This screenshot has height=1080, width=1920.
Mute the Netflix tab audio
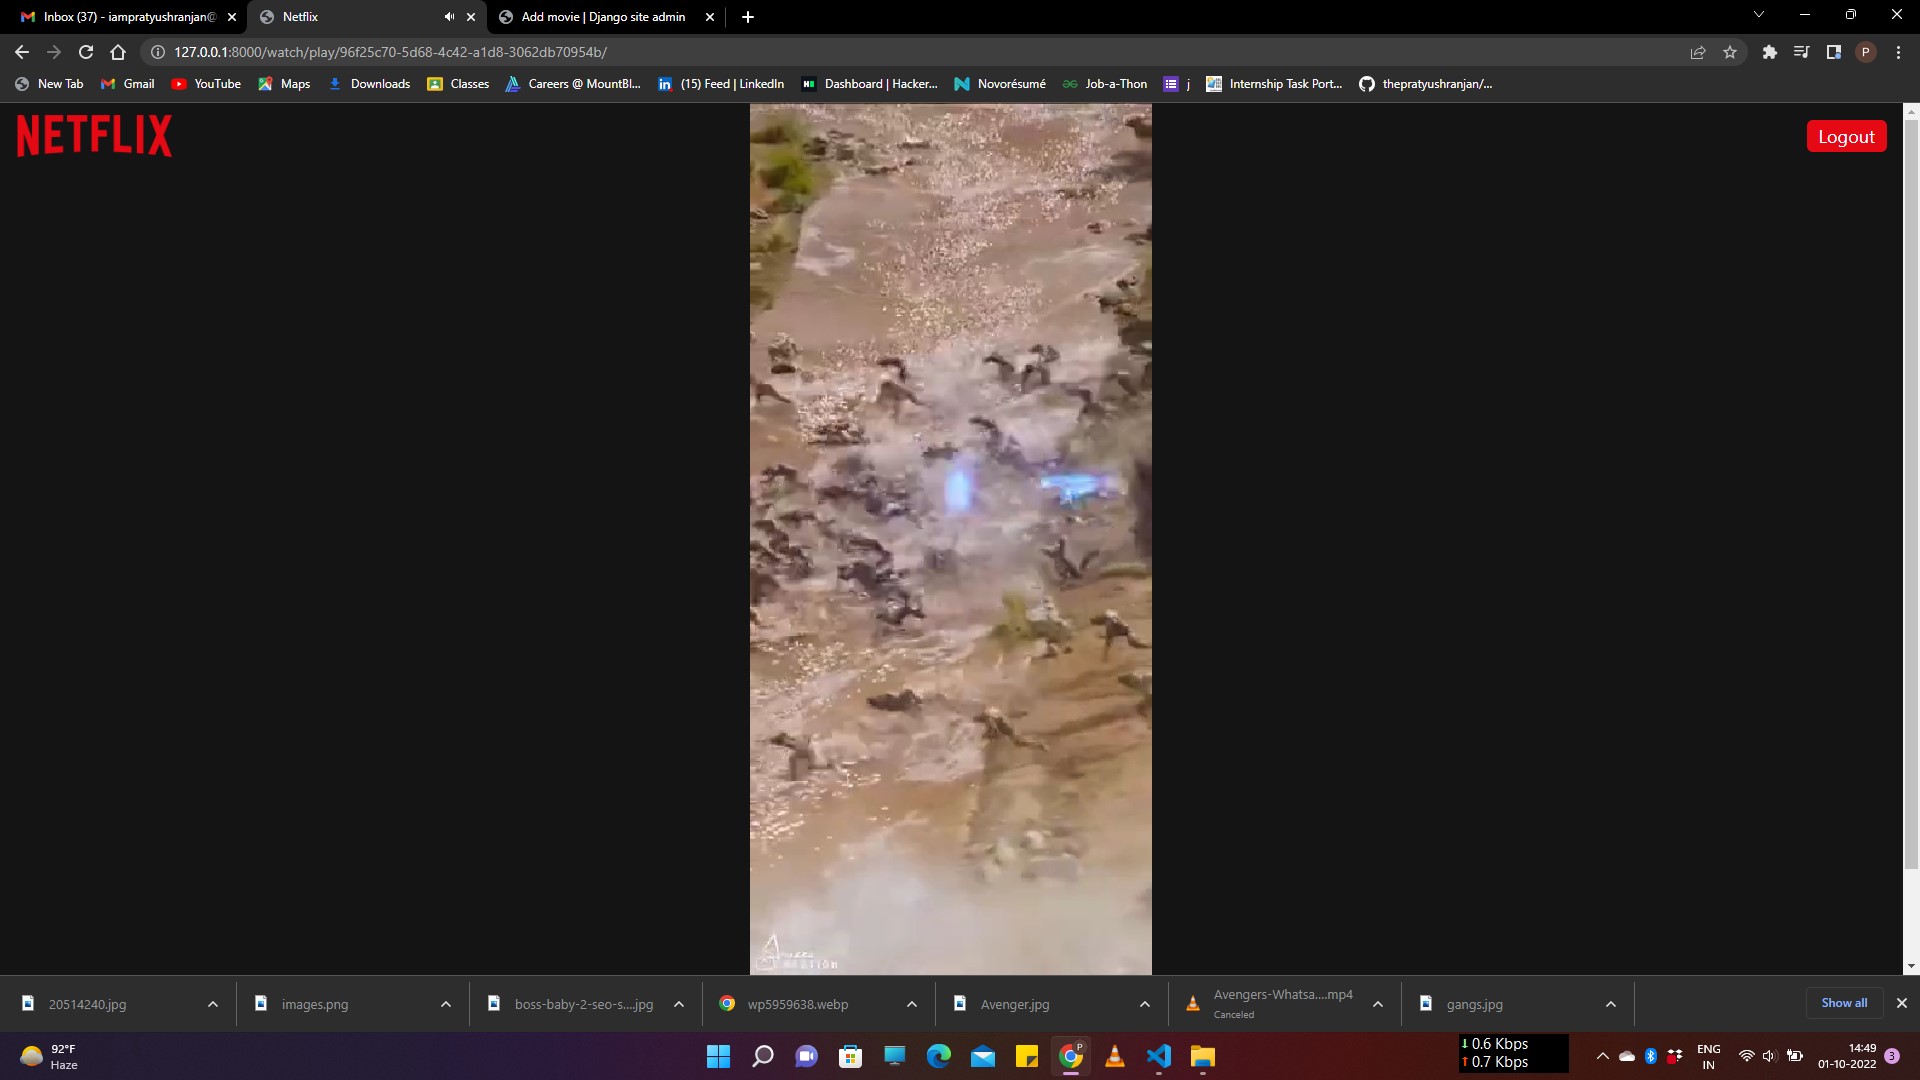(x=449, y=17)
